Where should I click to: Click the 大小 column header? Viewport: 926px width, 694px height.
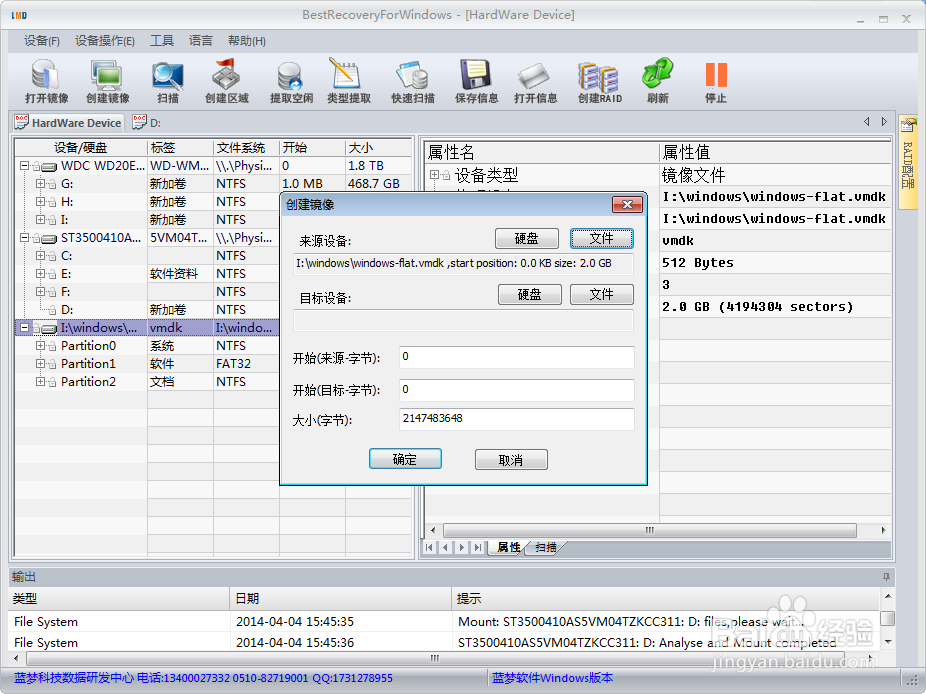pyautogui.click(x=378, y=148)
